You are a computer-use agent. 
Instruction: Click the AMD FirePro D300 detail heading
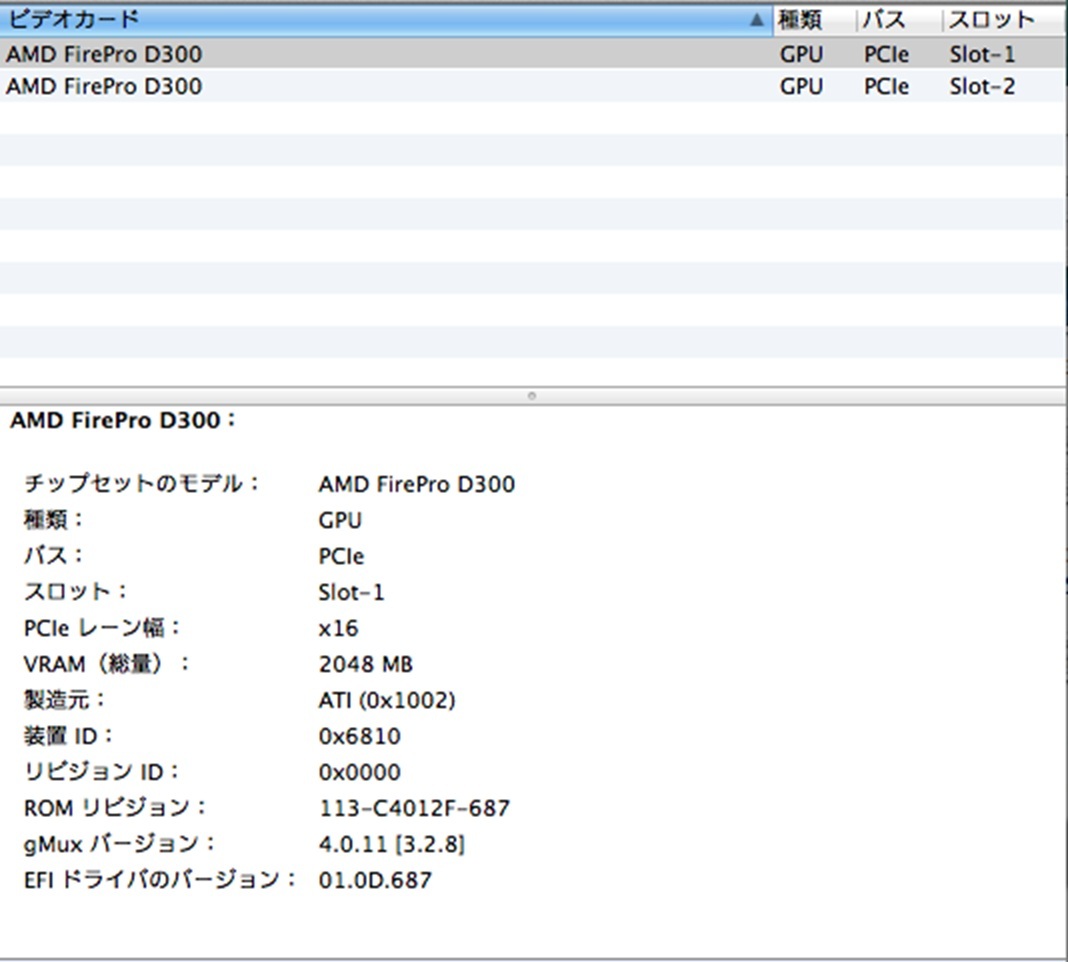[x=123, y=420]
